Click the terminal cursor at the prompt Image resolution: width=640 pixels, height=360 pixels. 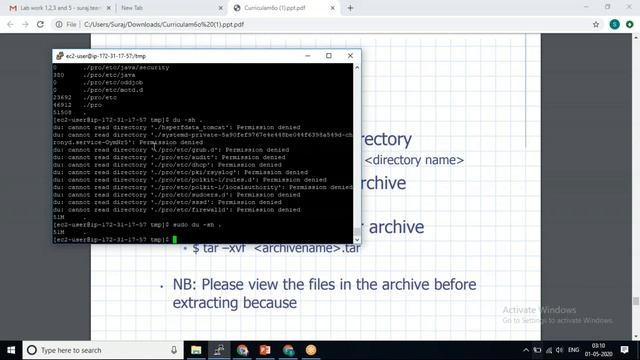[175, 240]
